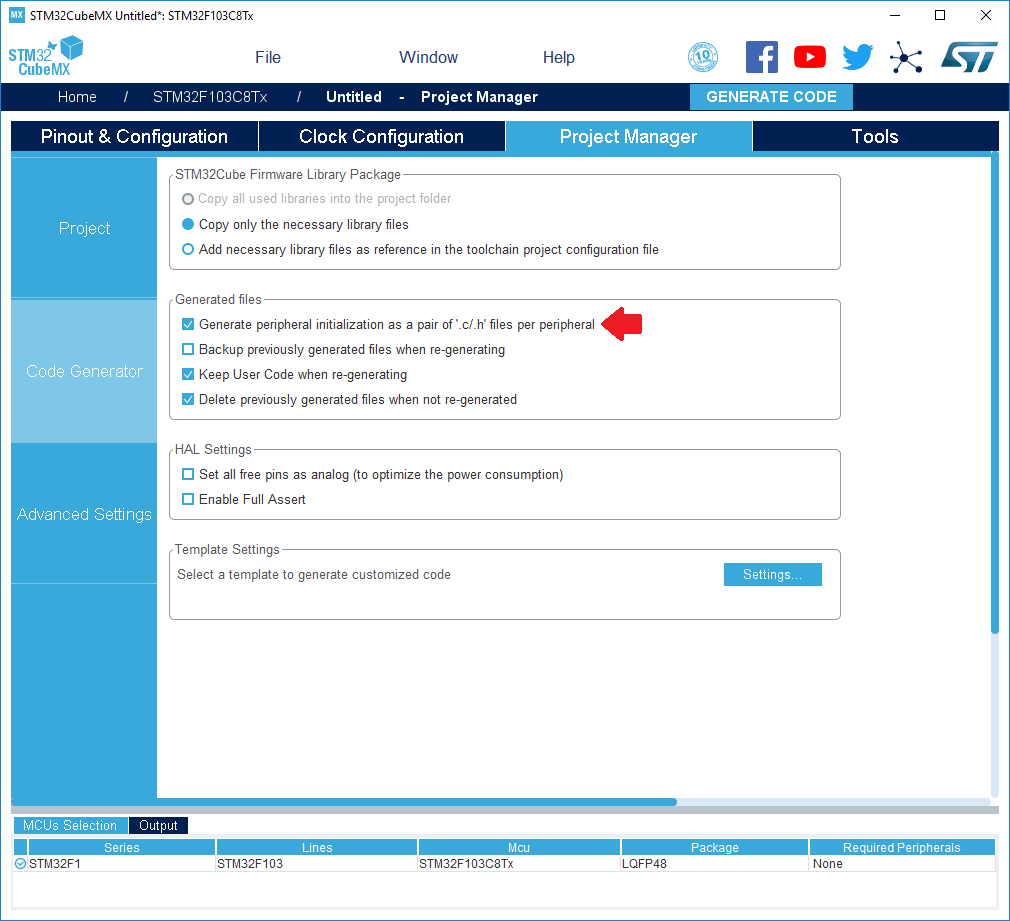This screenshot has width=1010, height=921.
Task: Open the File menu
Action: click(x=268, y=57)
